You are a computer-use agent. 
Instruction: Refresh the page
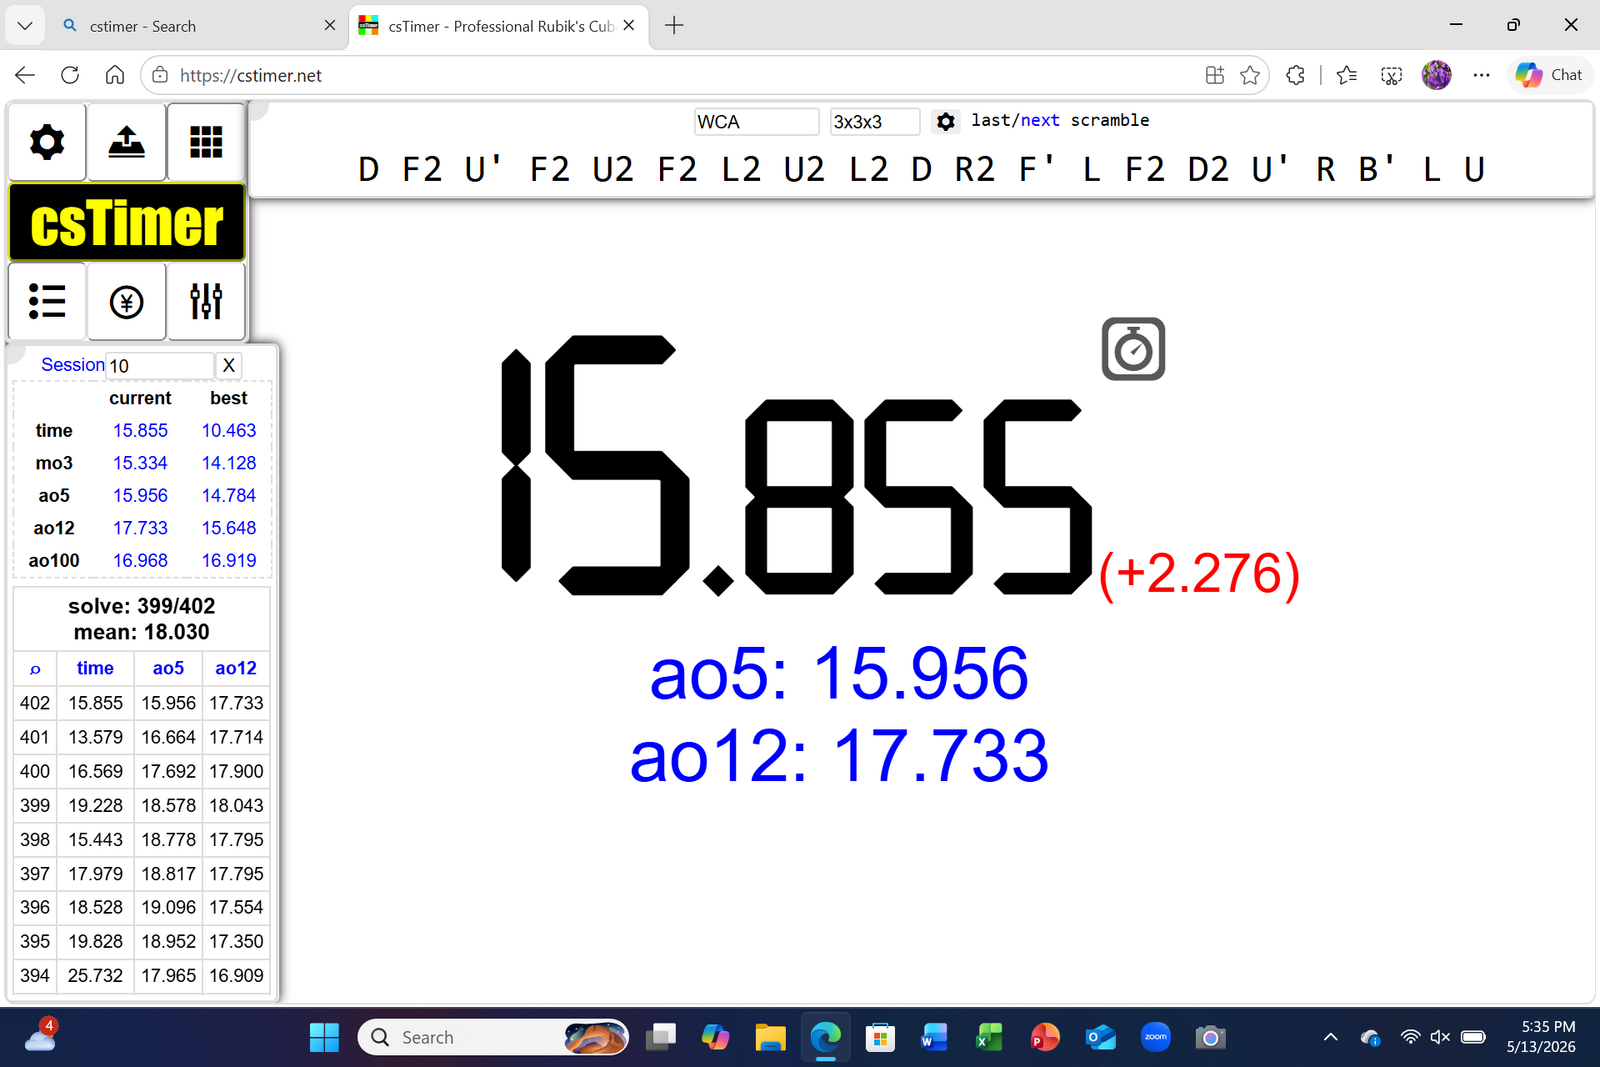click(70, 75)
